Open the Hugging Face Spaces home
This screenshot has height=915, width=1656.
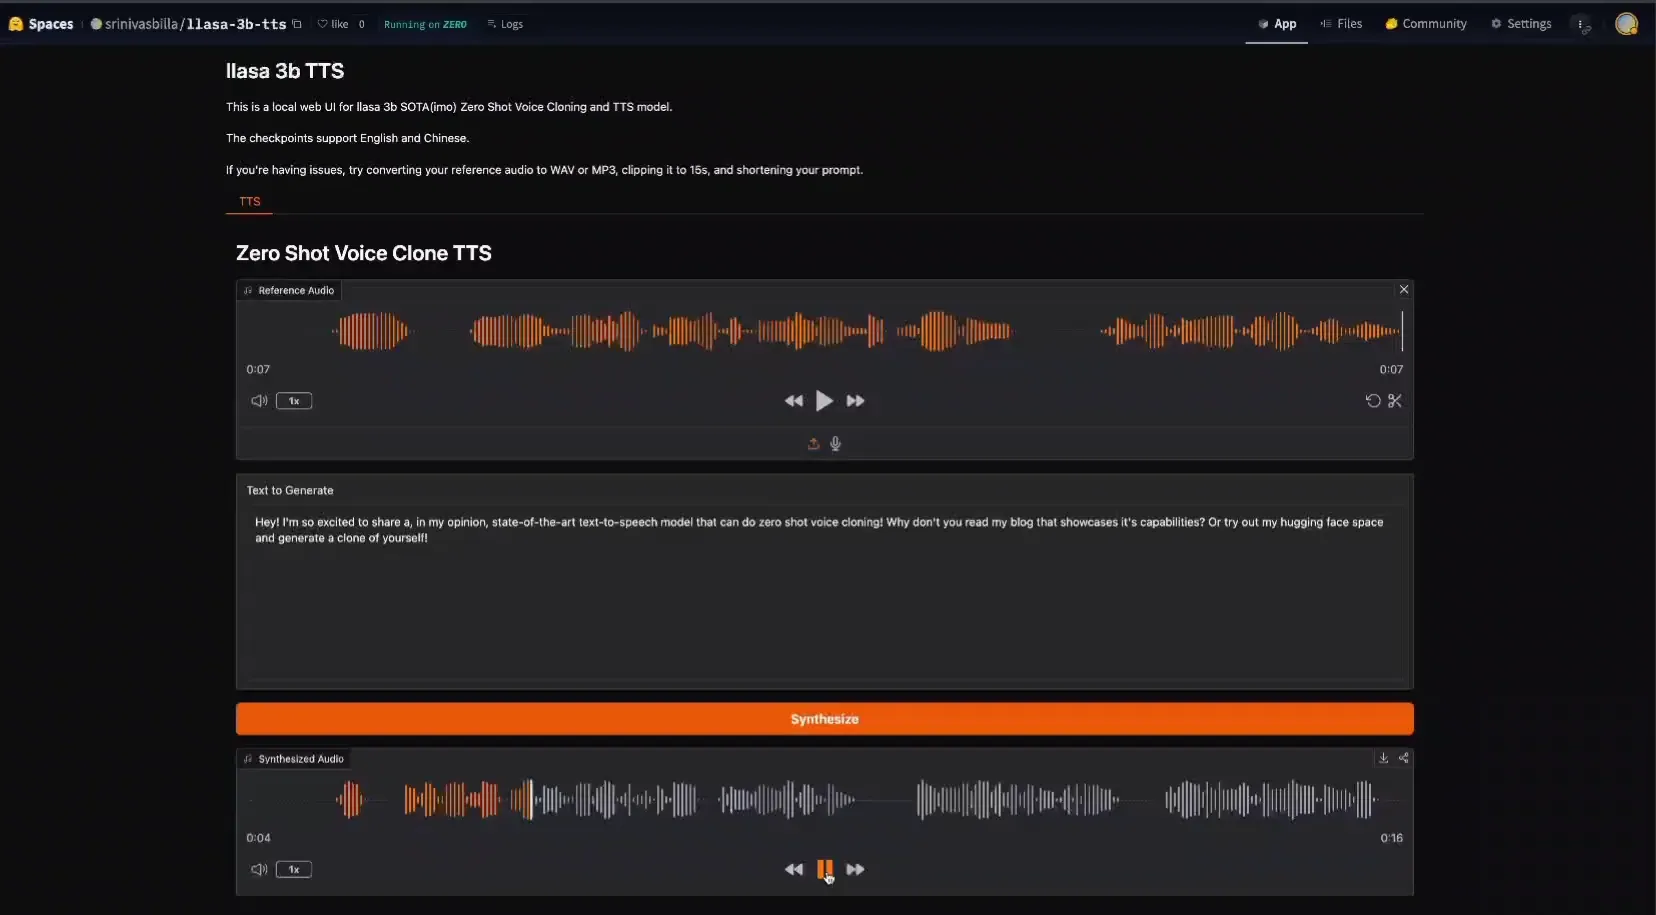point(40,23)
